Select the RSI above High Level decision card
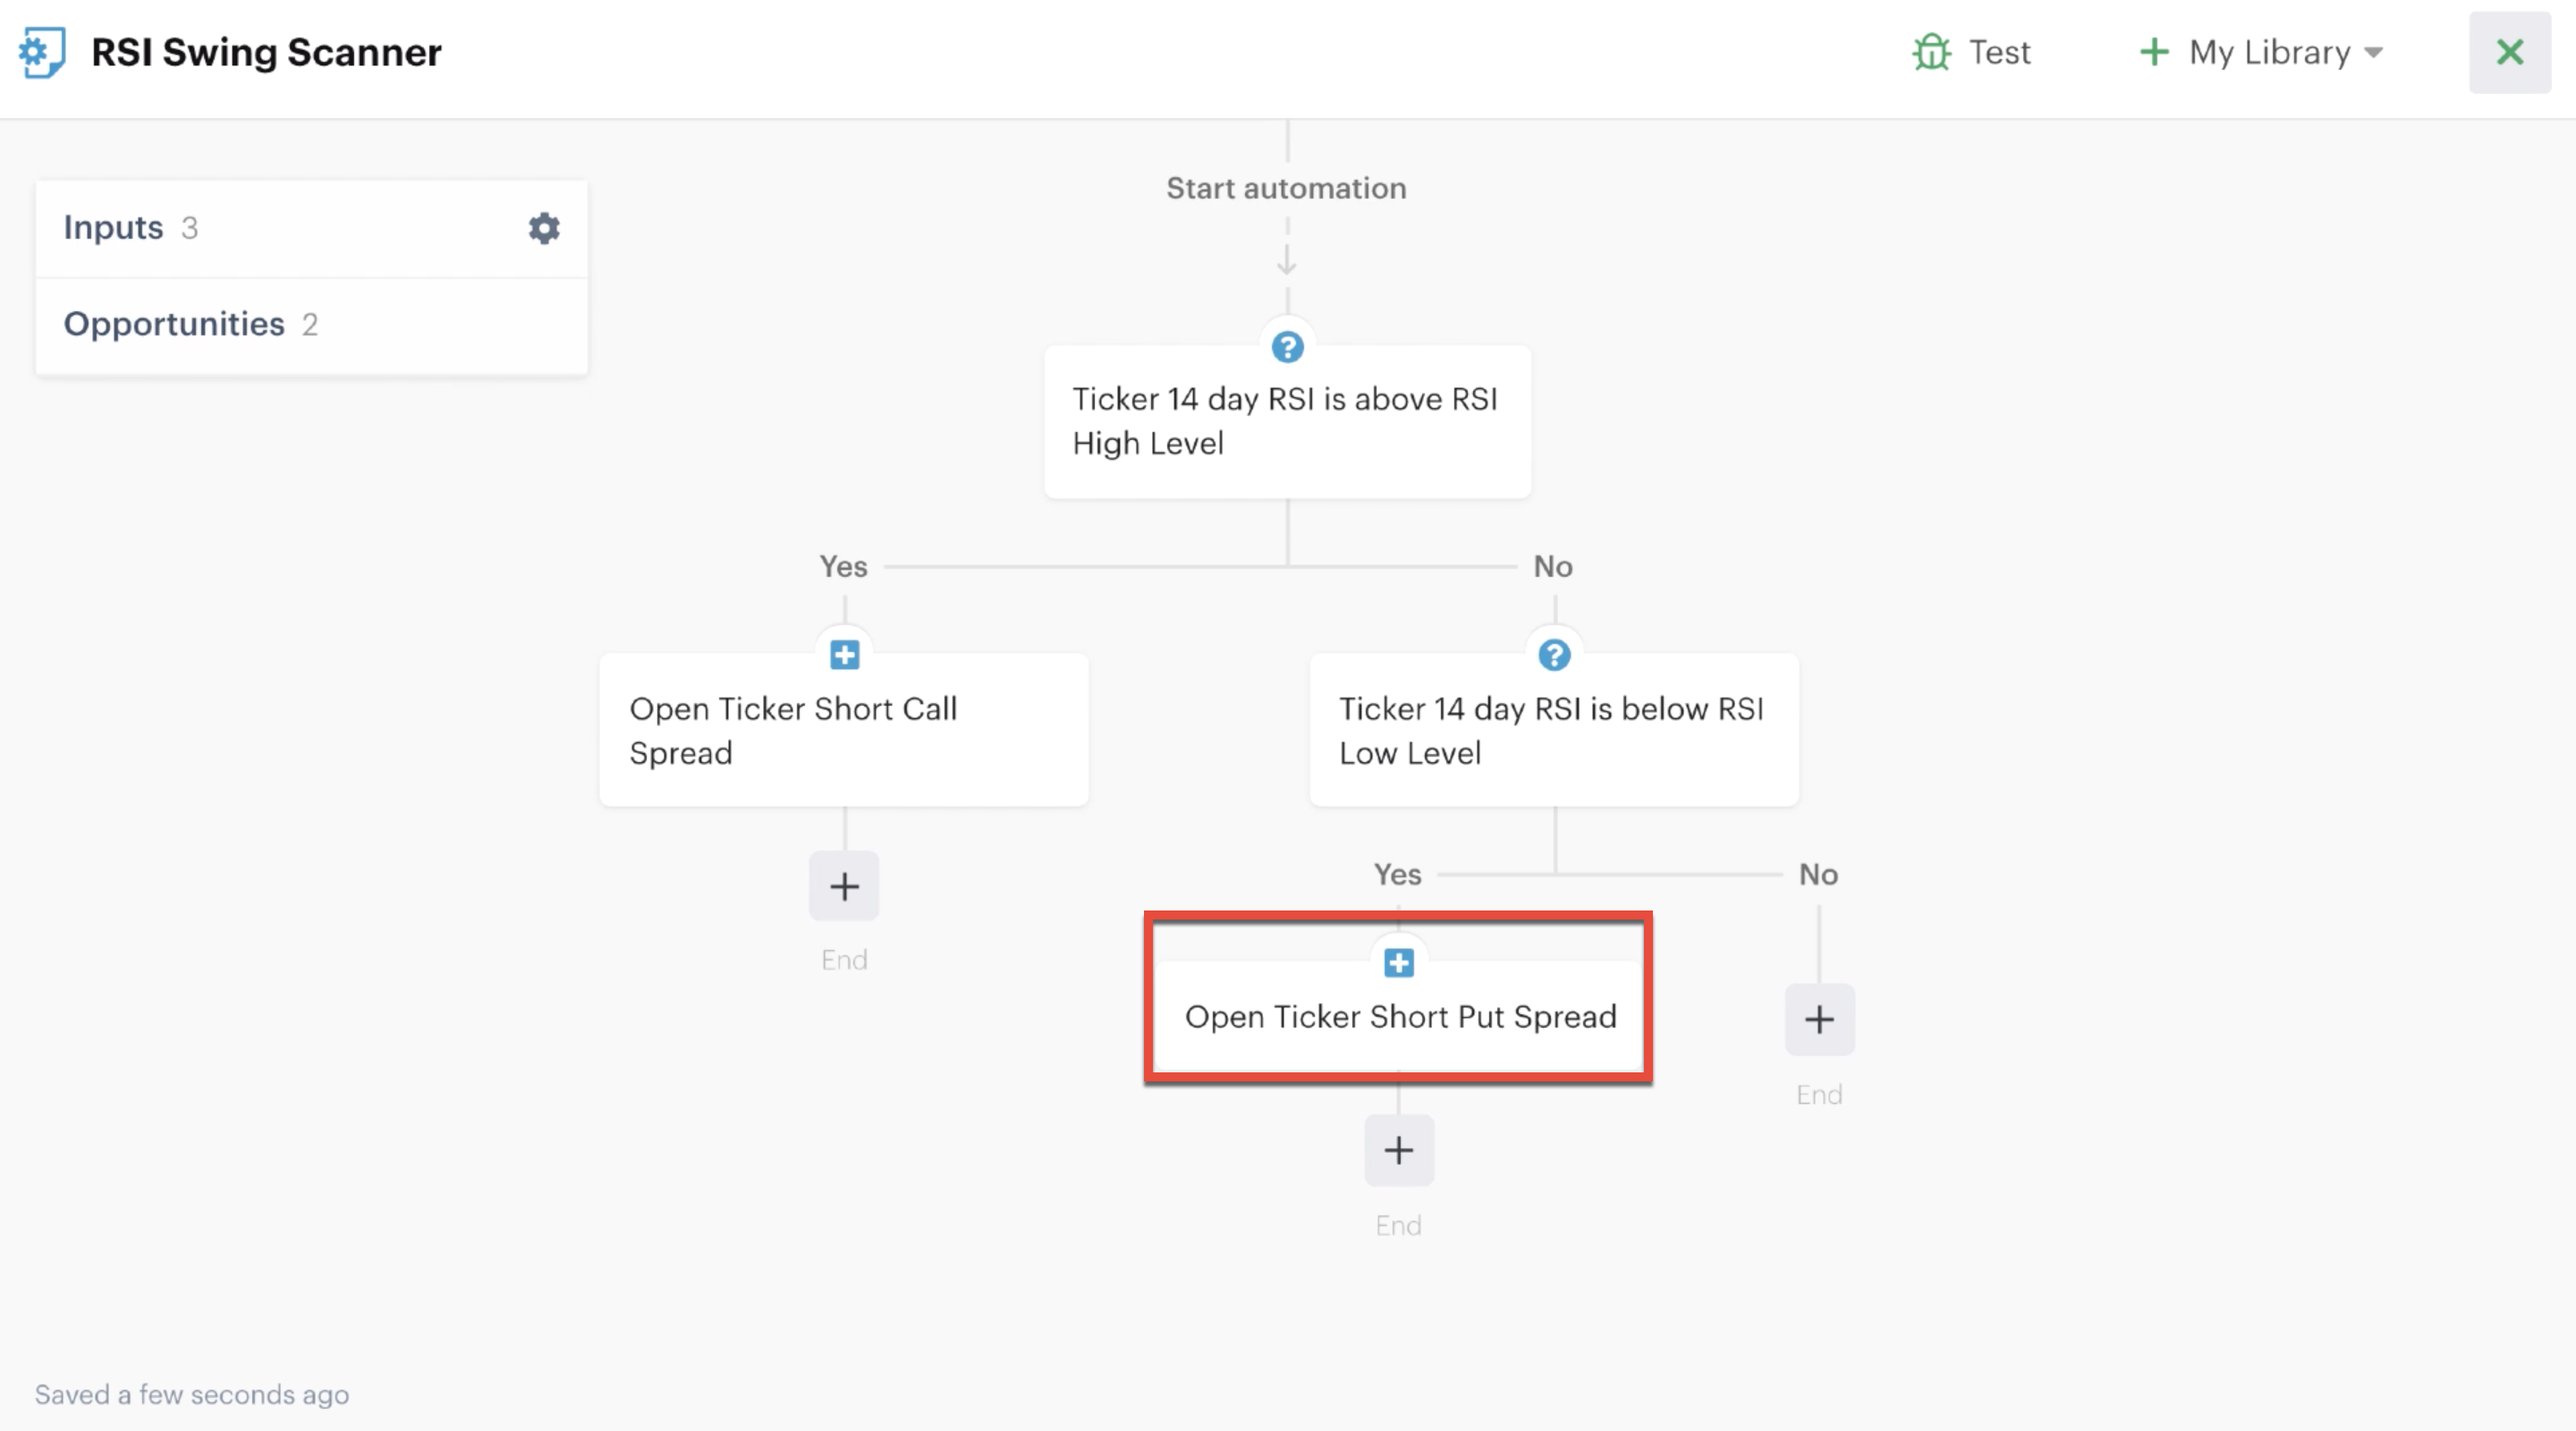2576x1431 pixels. (x=1287, y=422)
